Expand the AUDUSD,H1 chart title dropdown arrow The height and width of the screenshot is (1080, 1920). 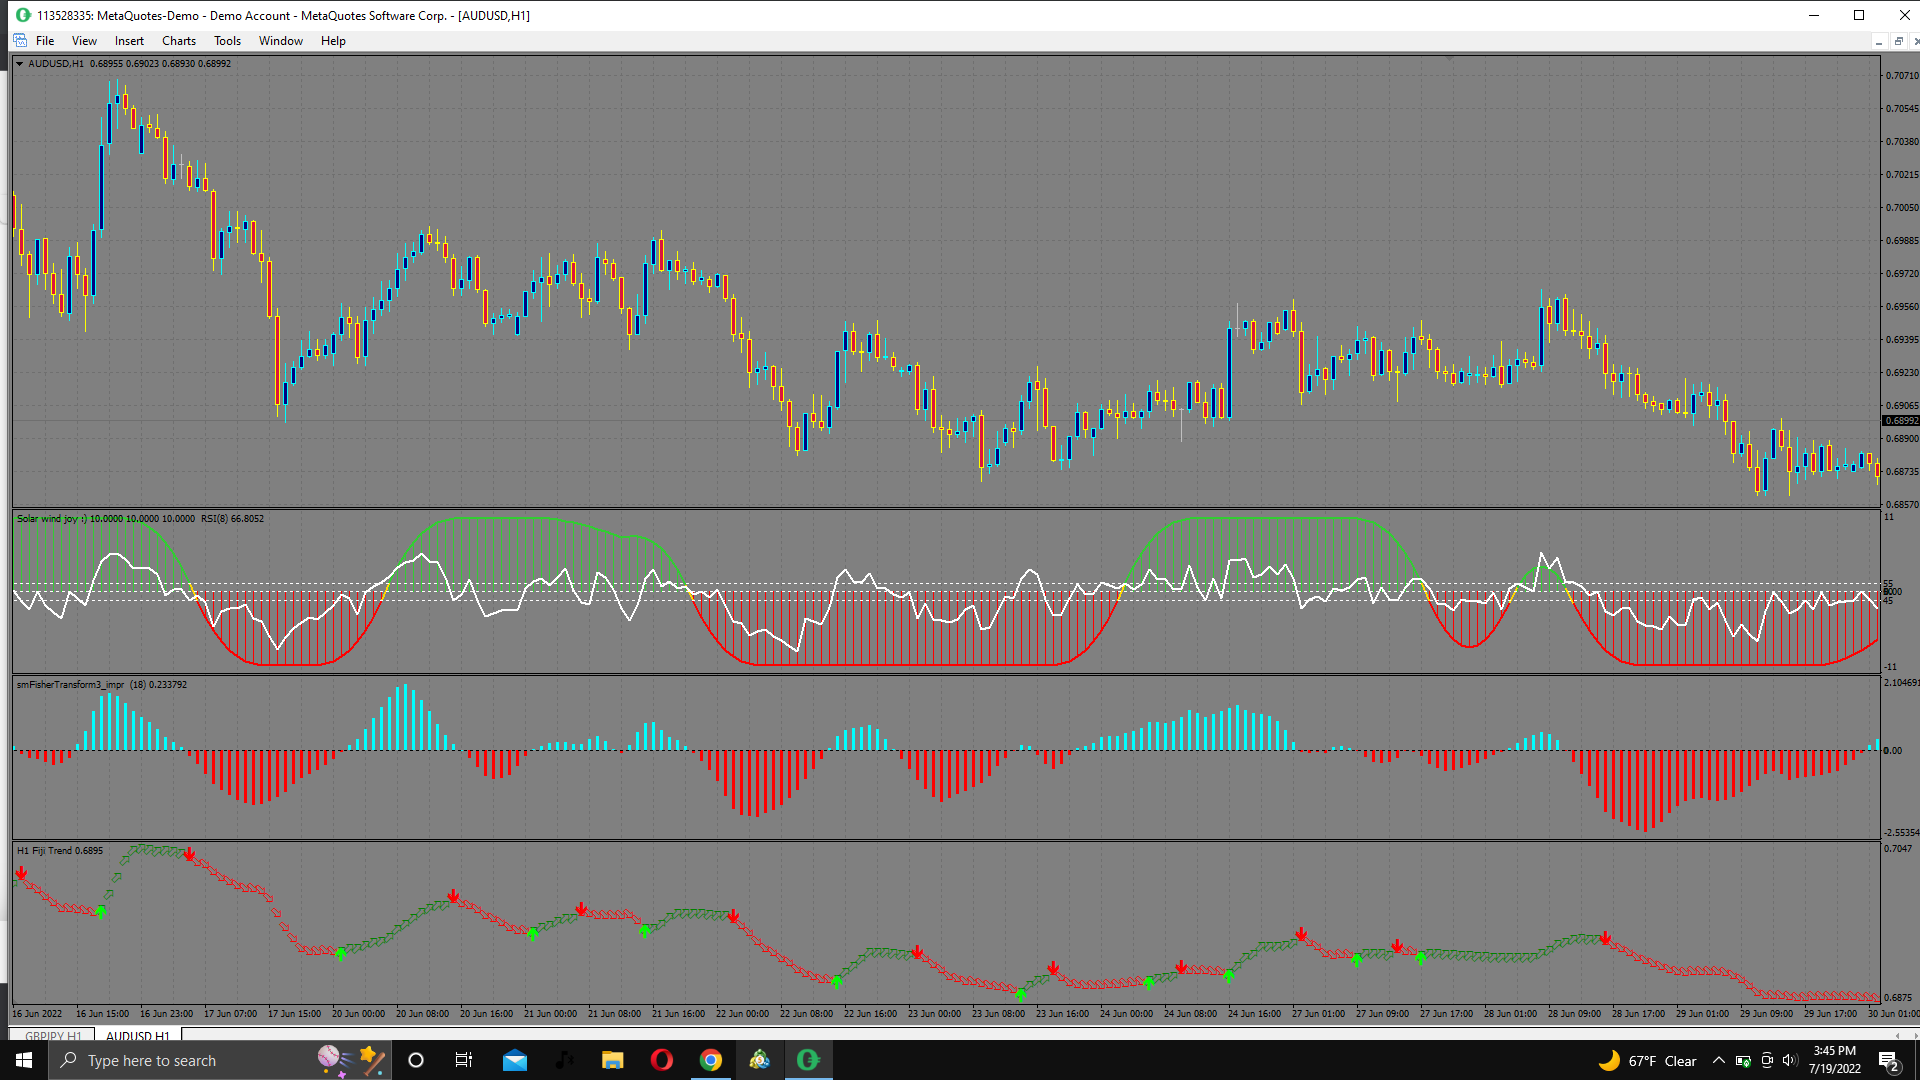(19, 63)
